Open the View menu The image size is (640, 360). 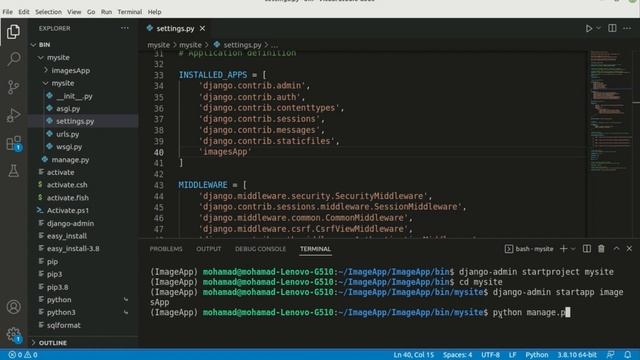coord(74,12)
